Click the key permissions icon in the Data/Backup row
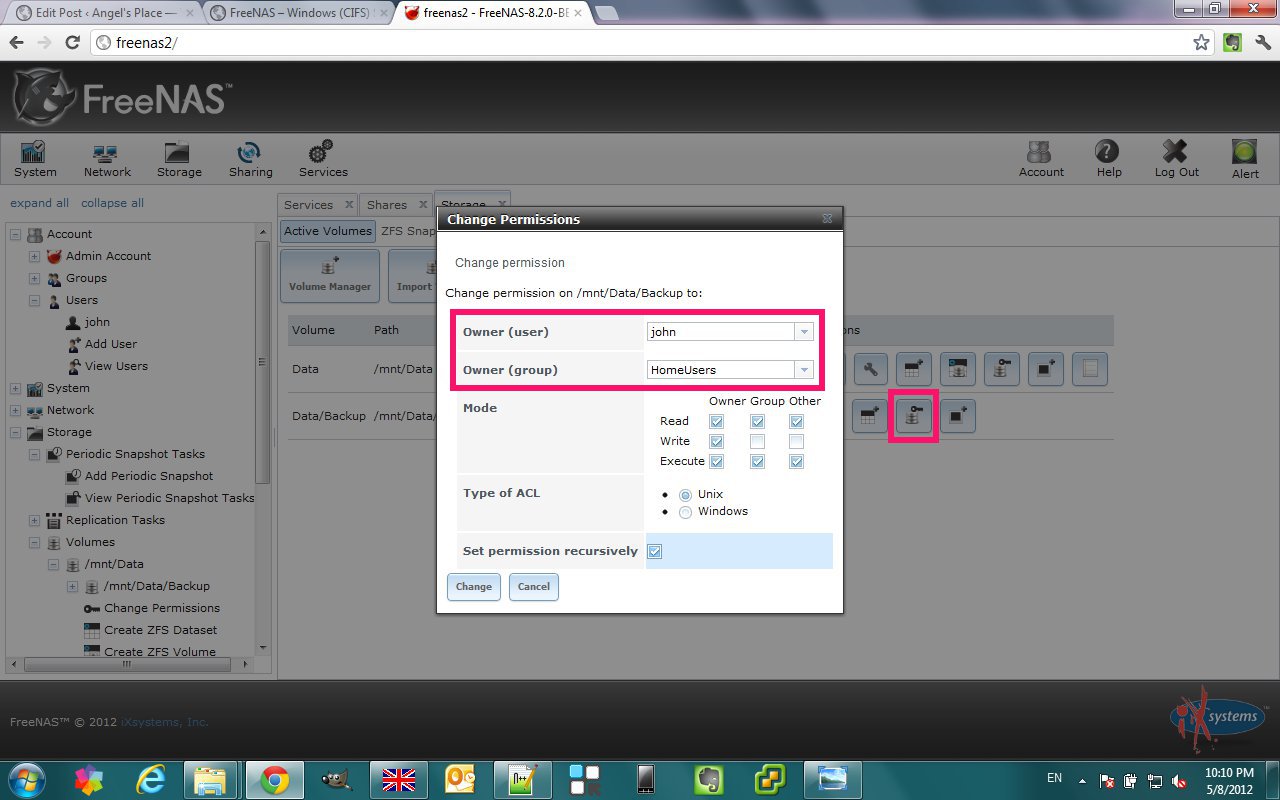Image resolution: width=1280 pixels, height=800 pixels. click(x=913, y=416)
